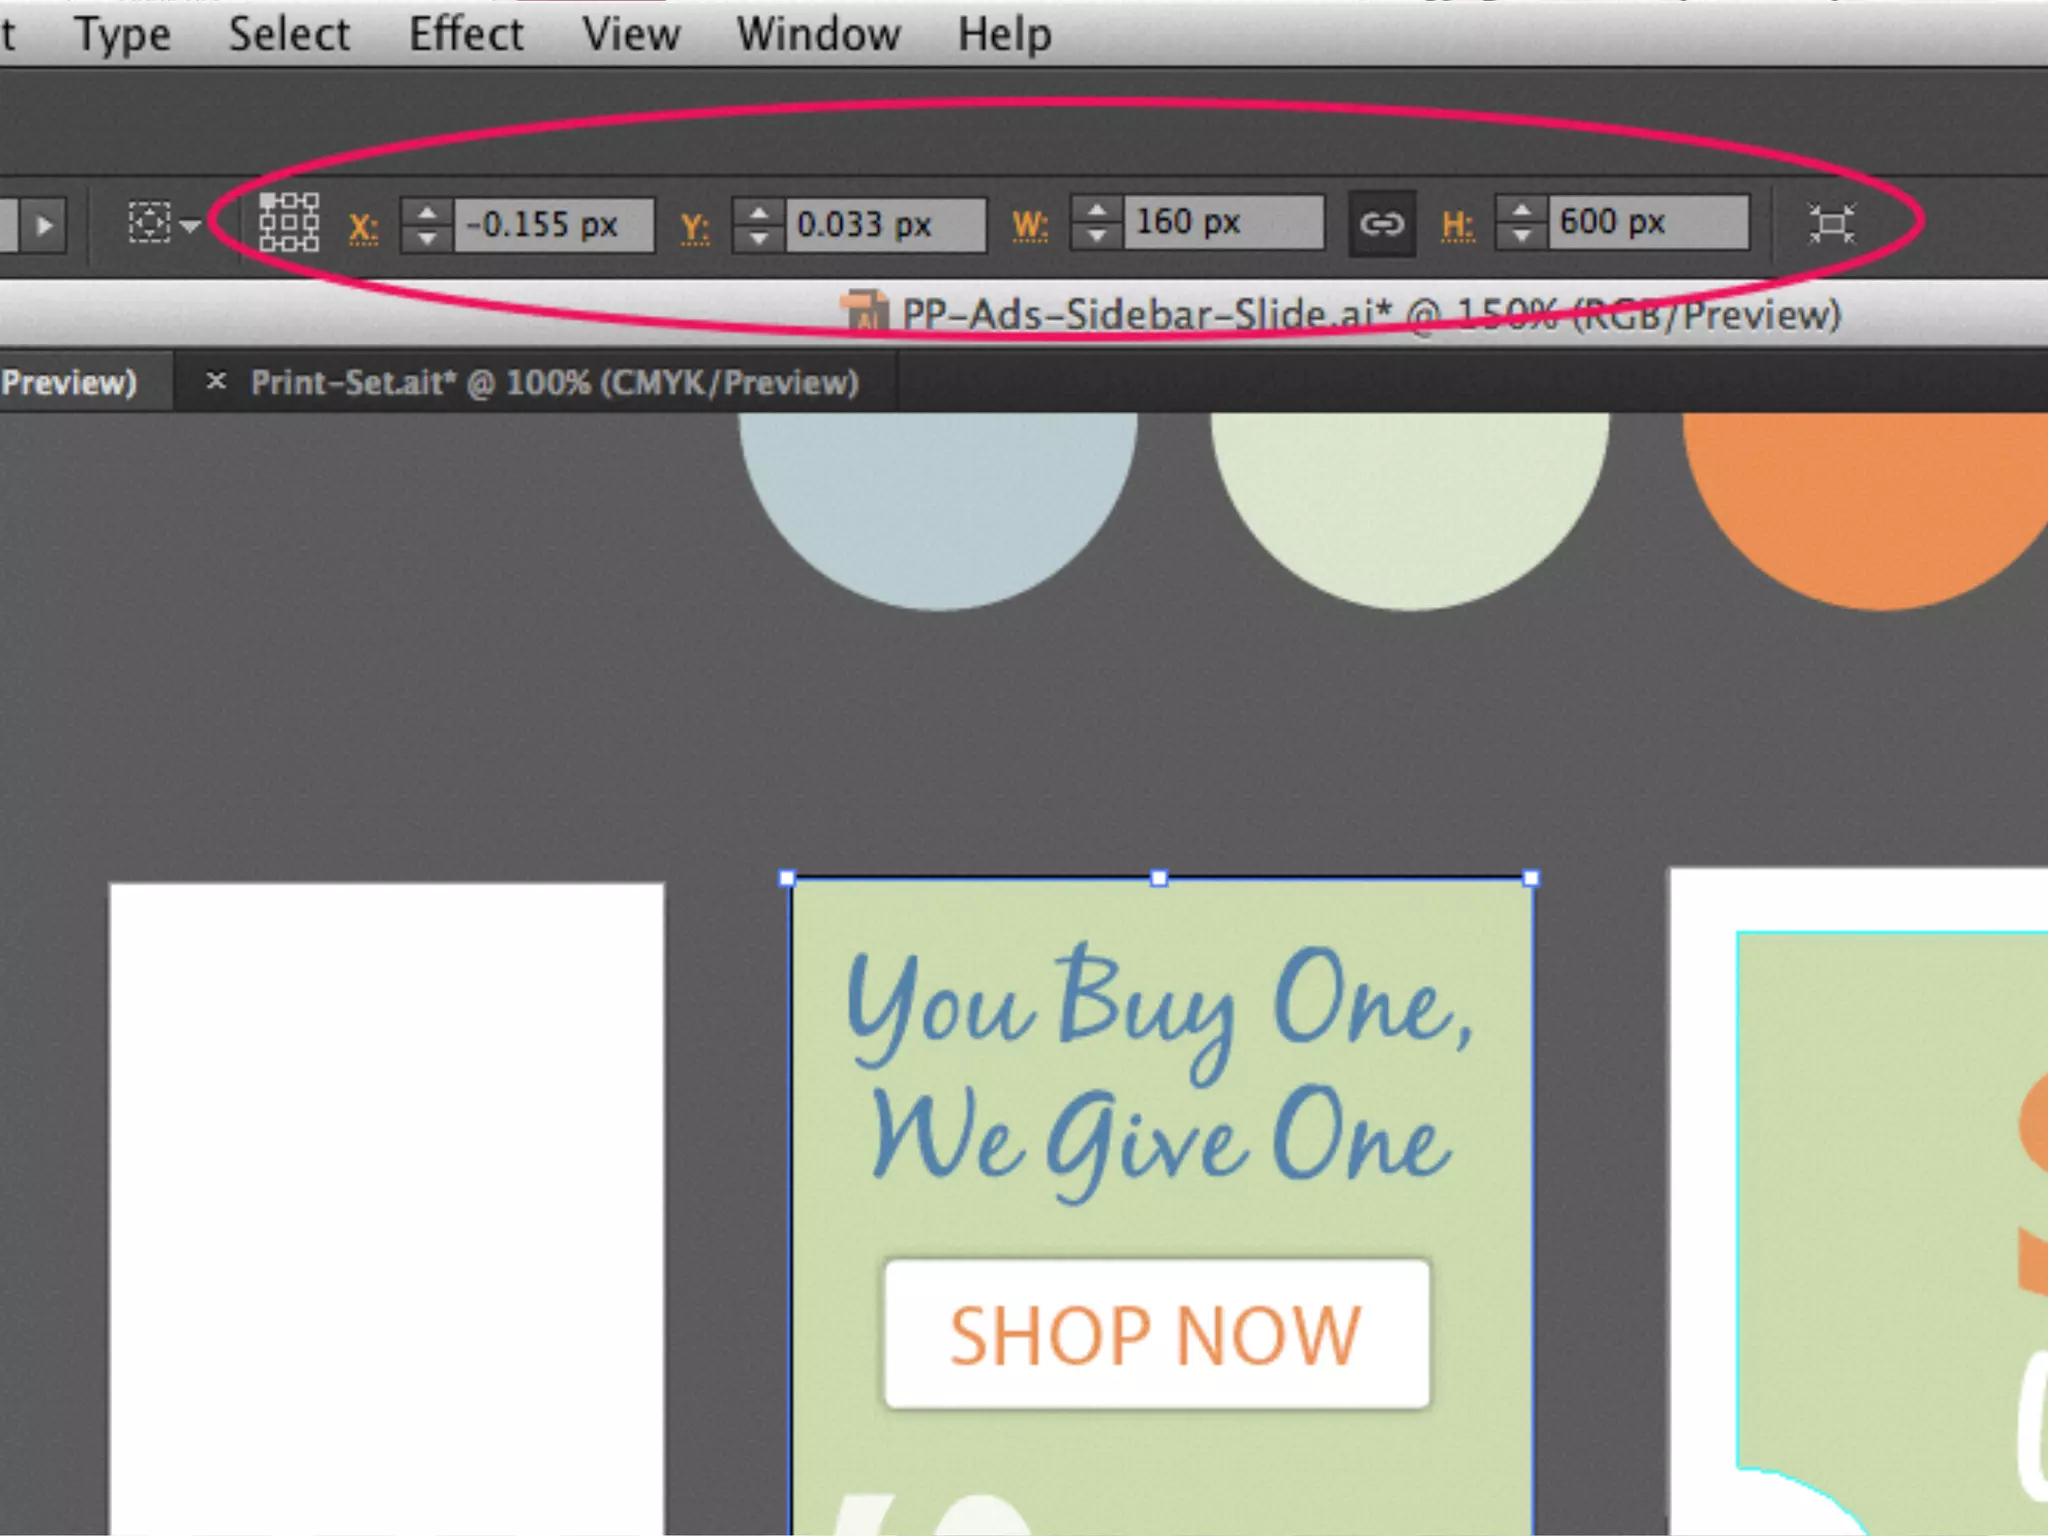The image size is (2048, 1536).
Task: Close the Print-Set.ait document tab
Action: coord(215,381)
